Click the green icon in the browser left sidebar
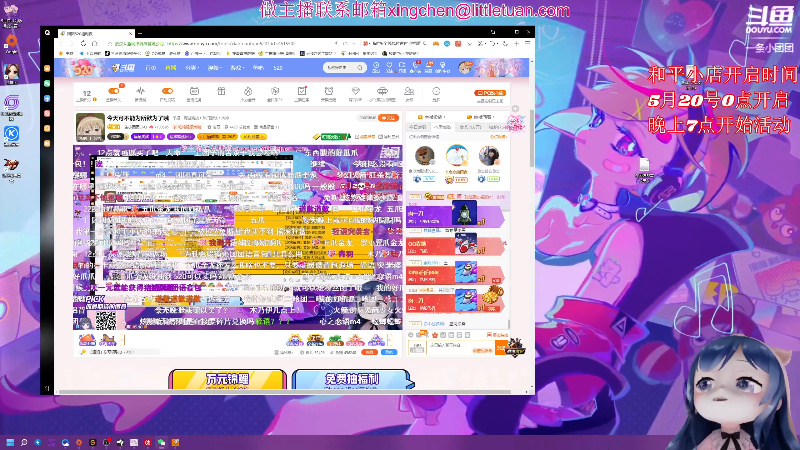 (x=47, y=83)
